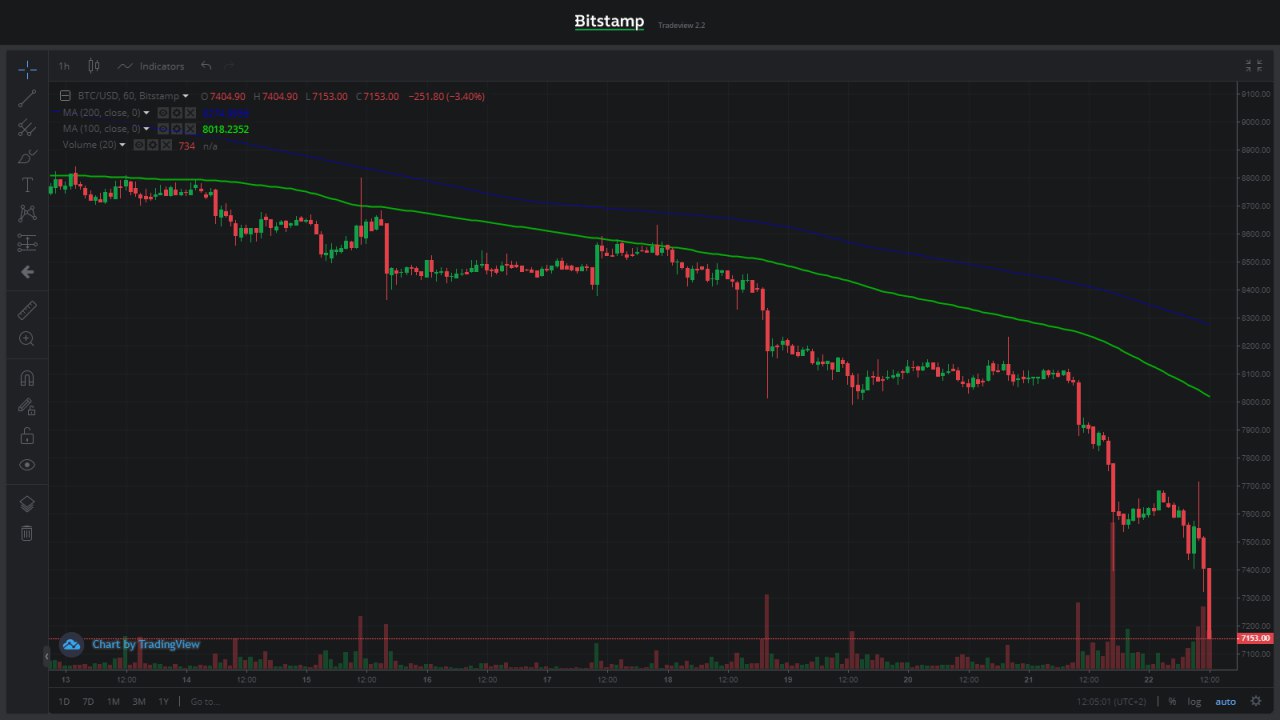This screenshot has width=1280, height=720.
Task: Open the Go to date field
Action: [x=204, y=702]
